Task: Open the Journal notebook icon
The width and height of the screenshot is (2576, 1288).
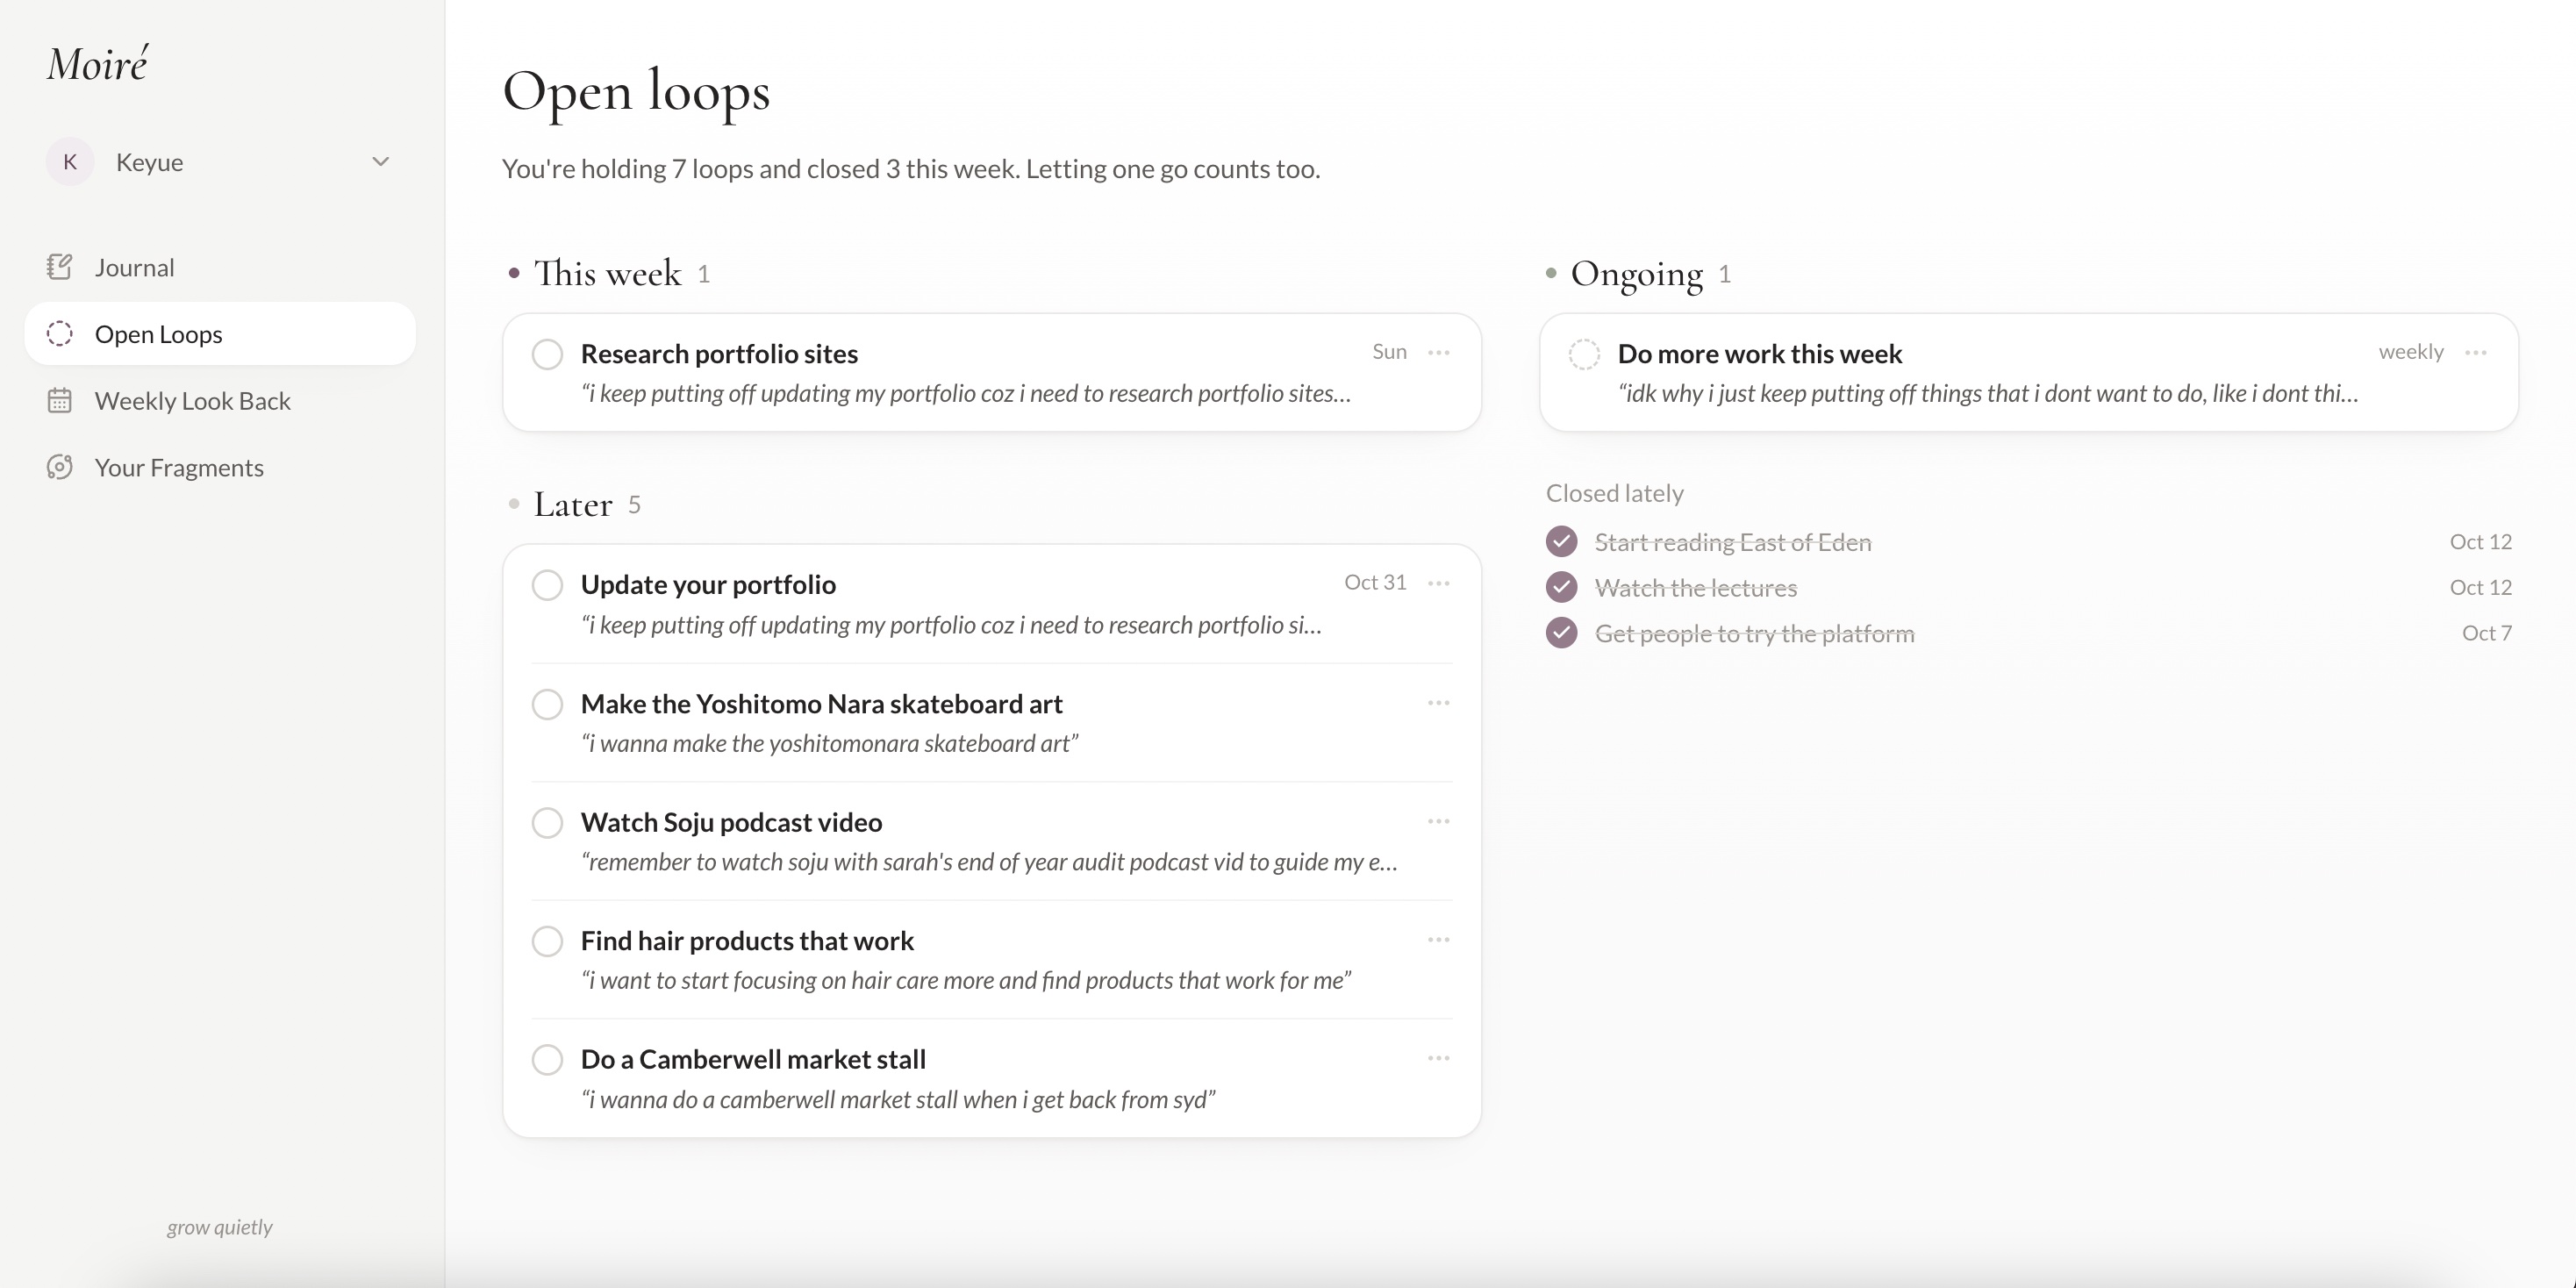Action: 59,267
